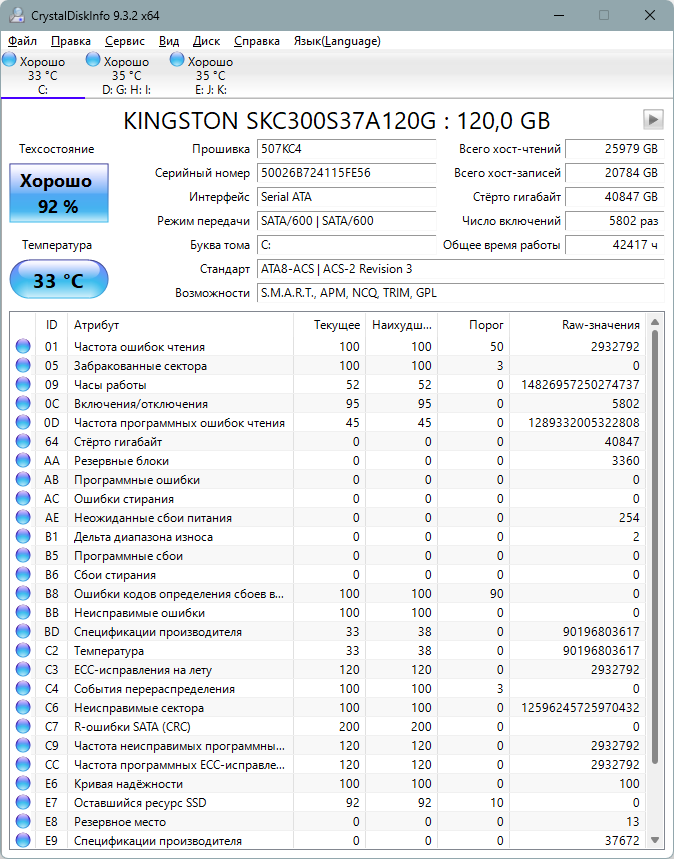Open the Сервис menu
This screenshot has width=674, height=859.
[124, 41]
